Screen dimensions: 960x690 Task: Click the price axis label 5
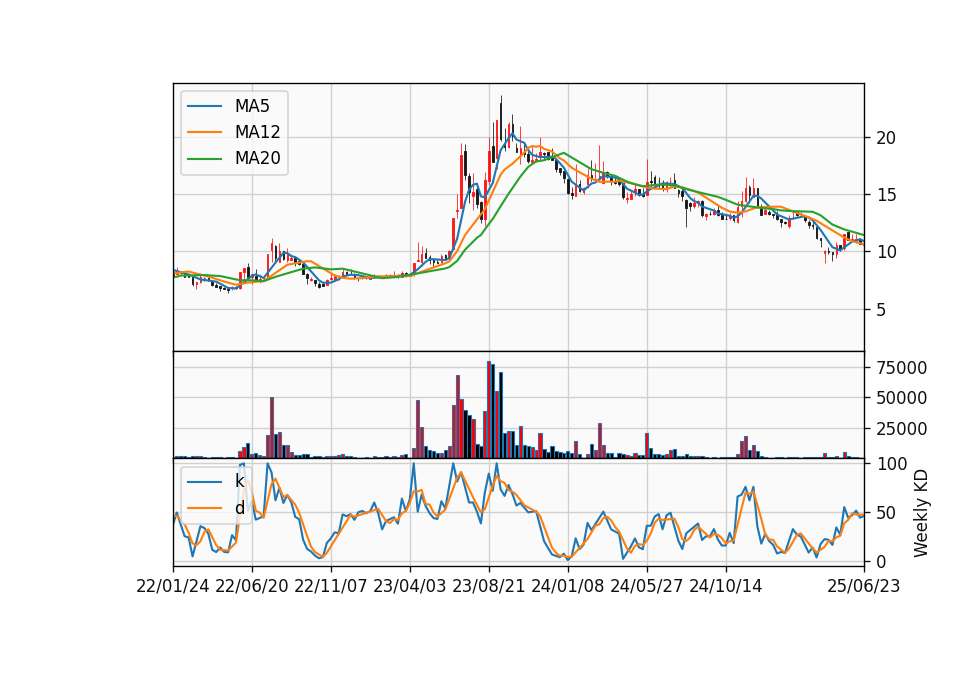pos(881,309)
